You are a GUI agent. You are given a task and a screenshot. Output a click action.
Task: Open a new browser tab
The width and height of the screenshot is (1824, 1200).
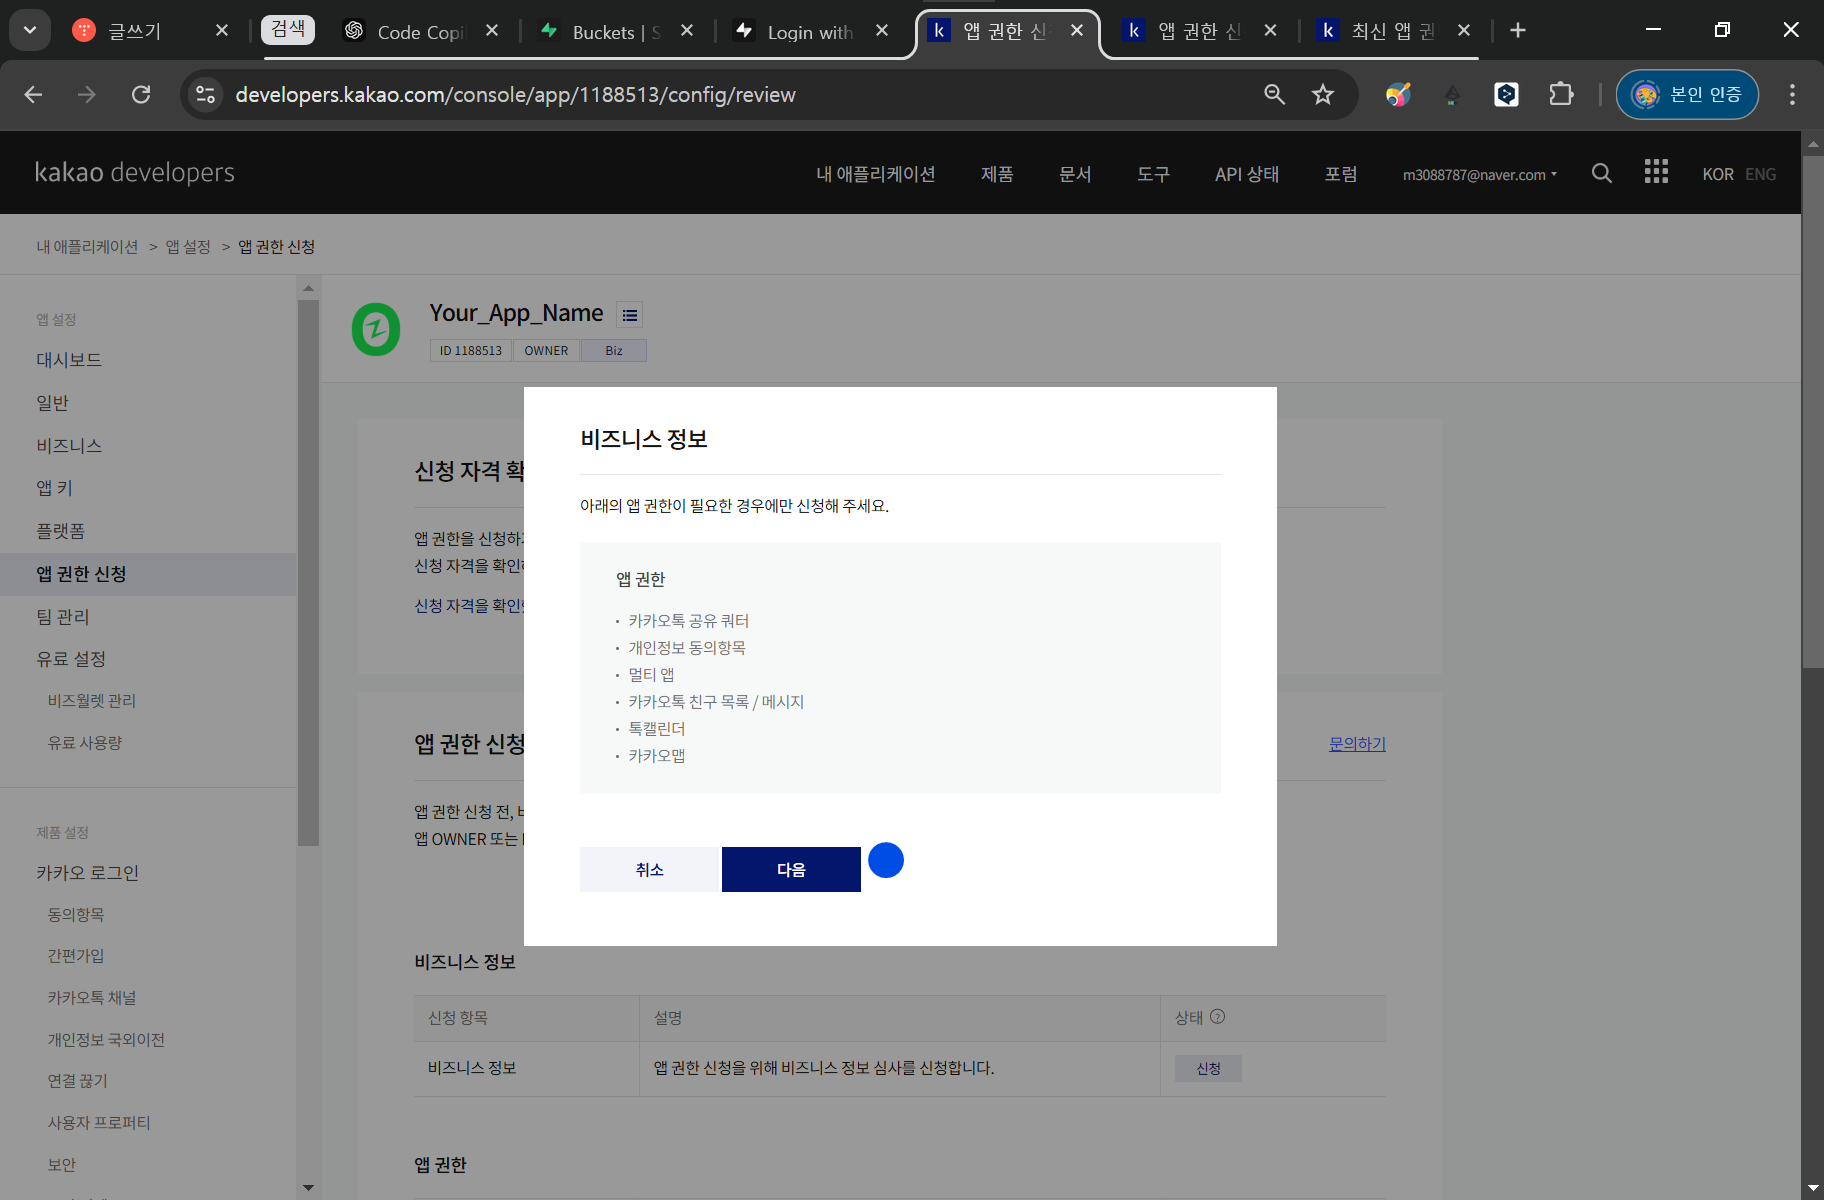[1518, 30]
